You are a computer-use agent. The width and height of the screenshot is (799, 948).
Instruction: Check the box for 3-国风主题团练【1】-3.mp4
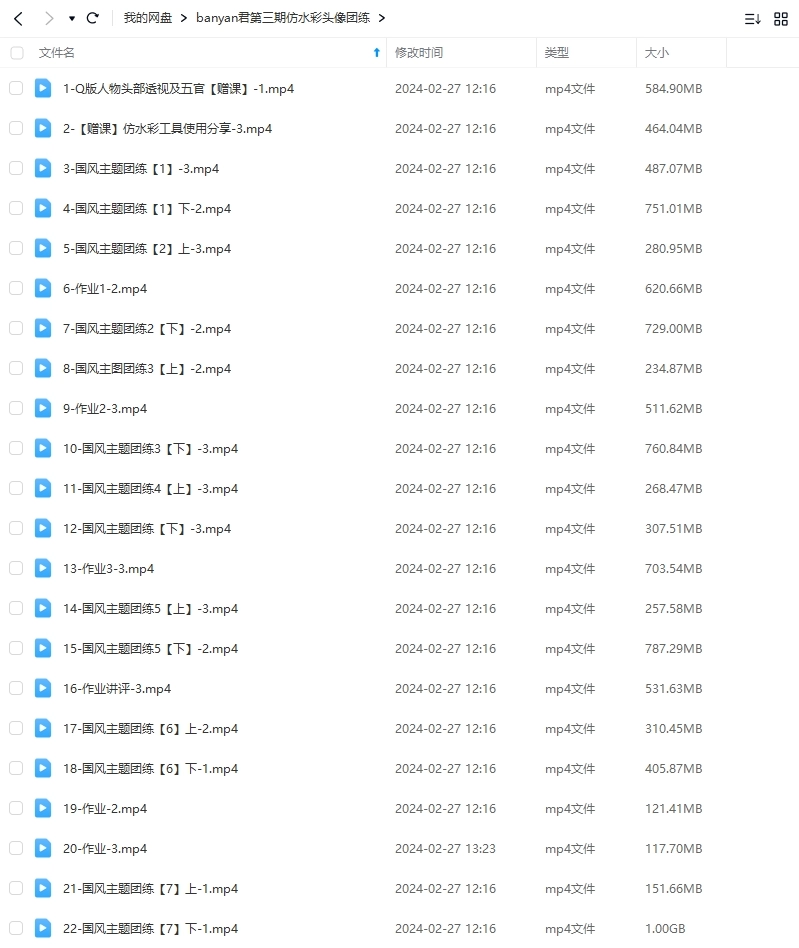[16, 168]
